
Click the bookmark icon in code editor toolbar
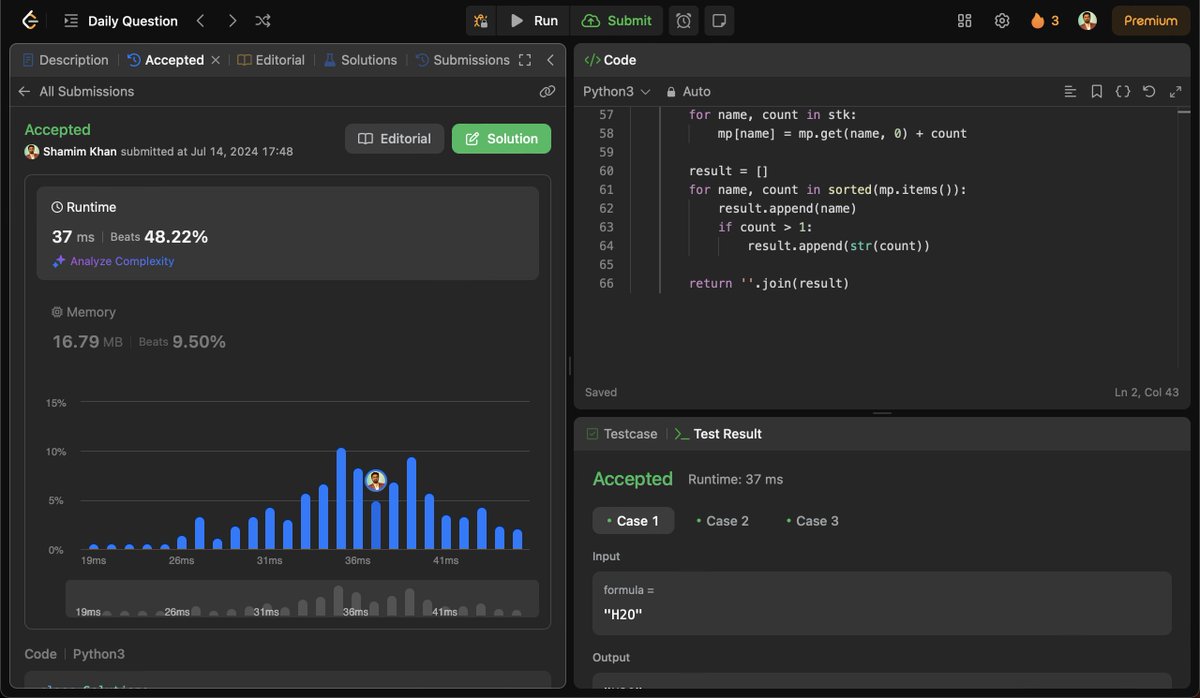[x=1097, y=91]
